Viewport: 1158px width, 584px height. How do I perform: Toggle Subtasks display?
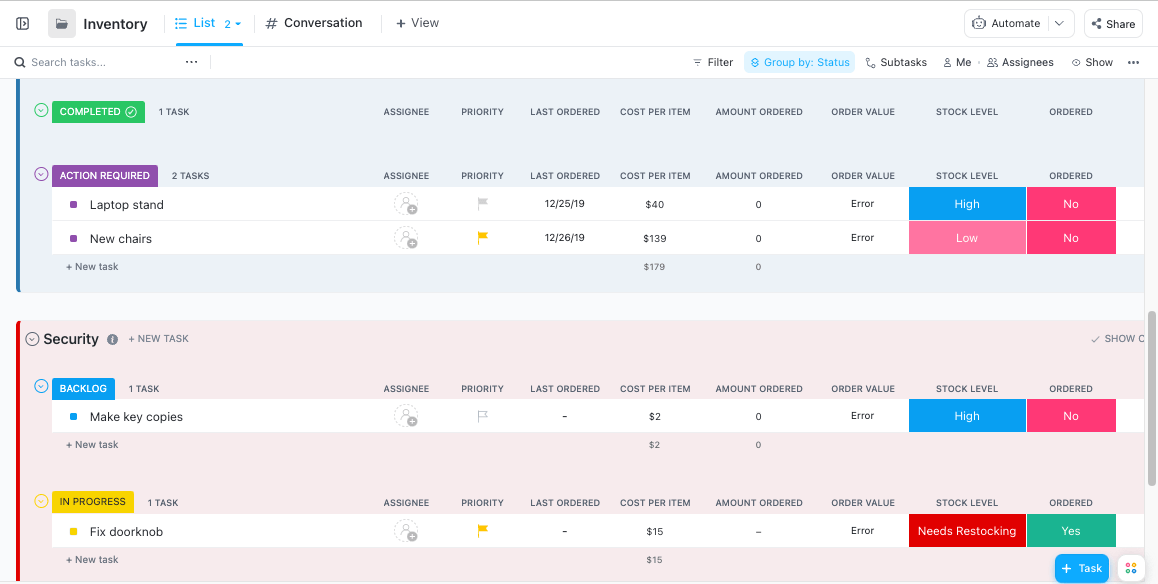(896, 62)
